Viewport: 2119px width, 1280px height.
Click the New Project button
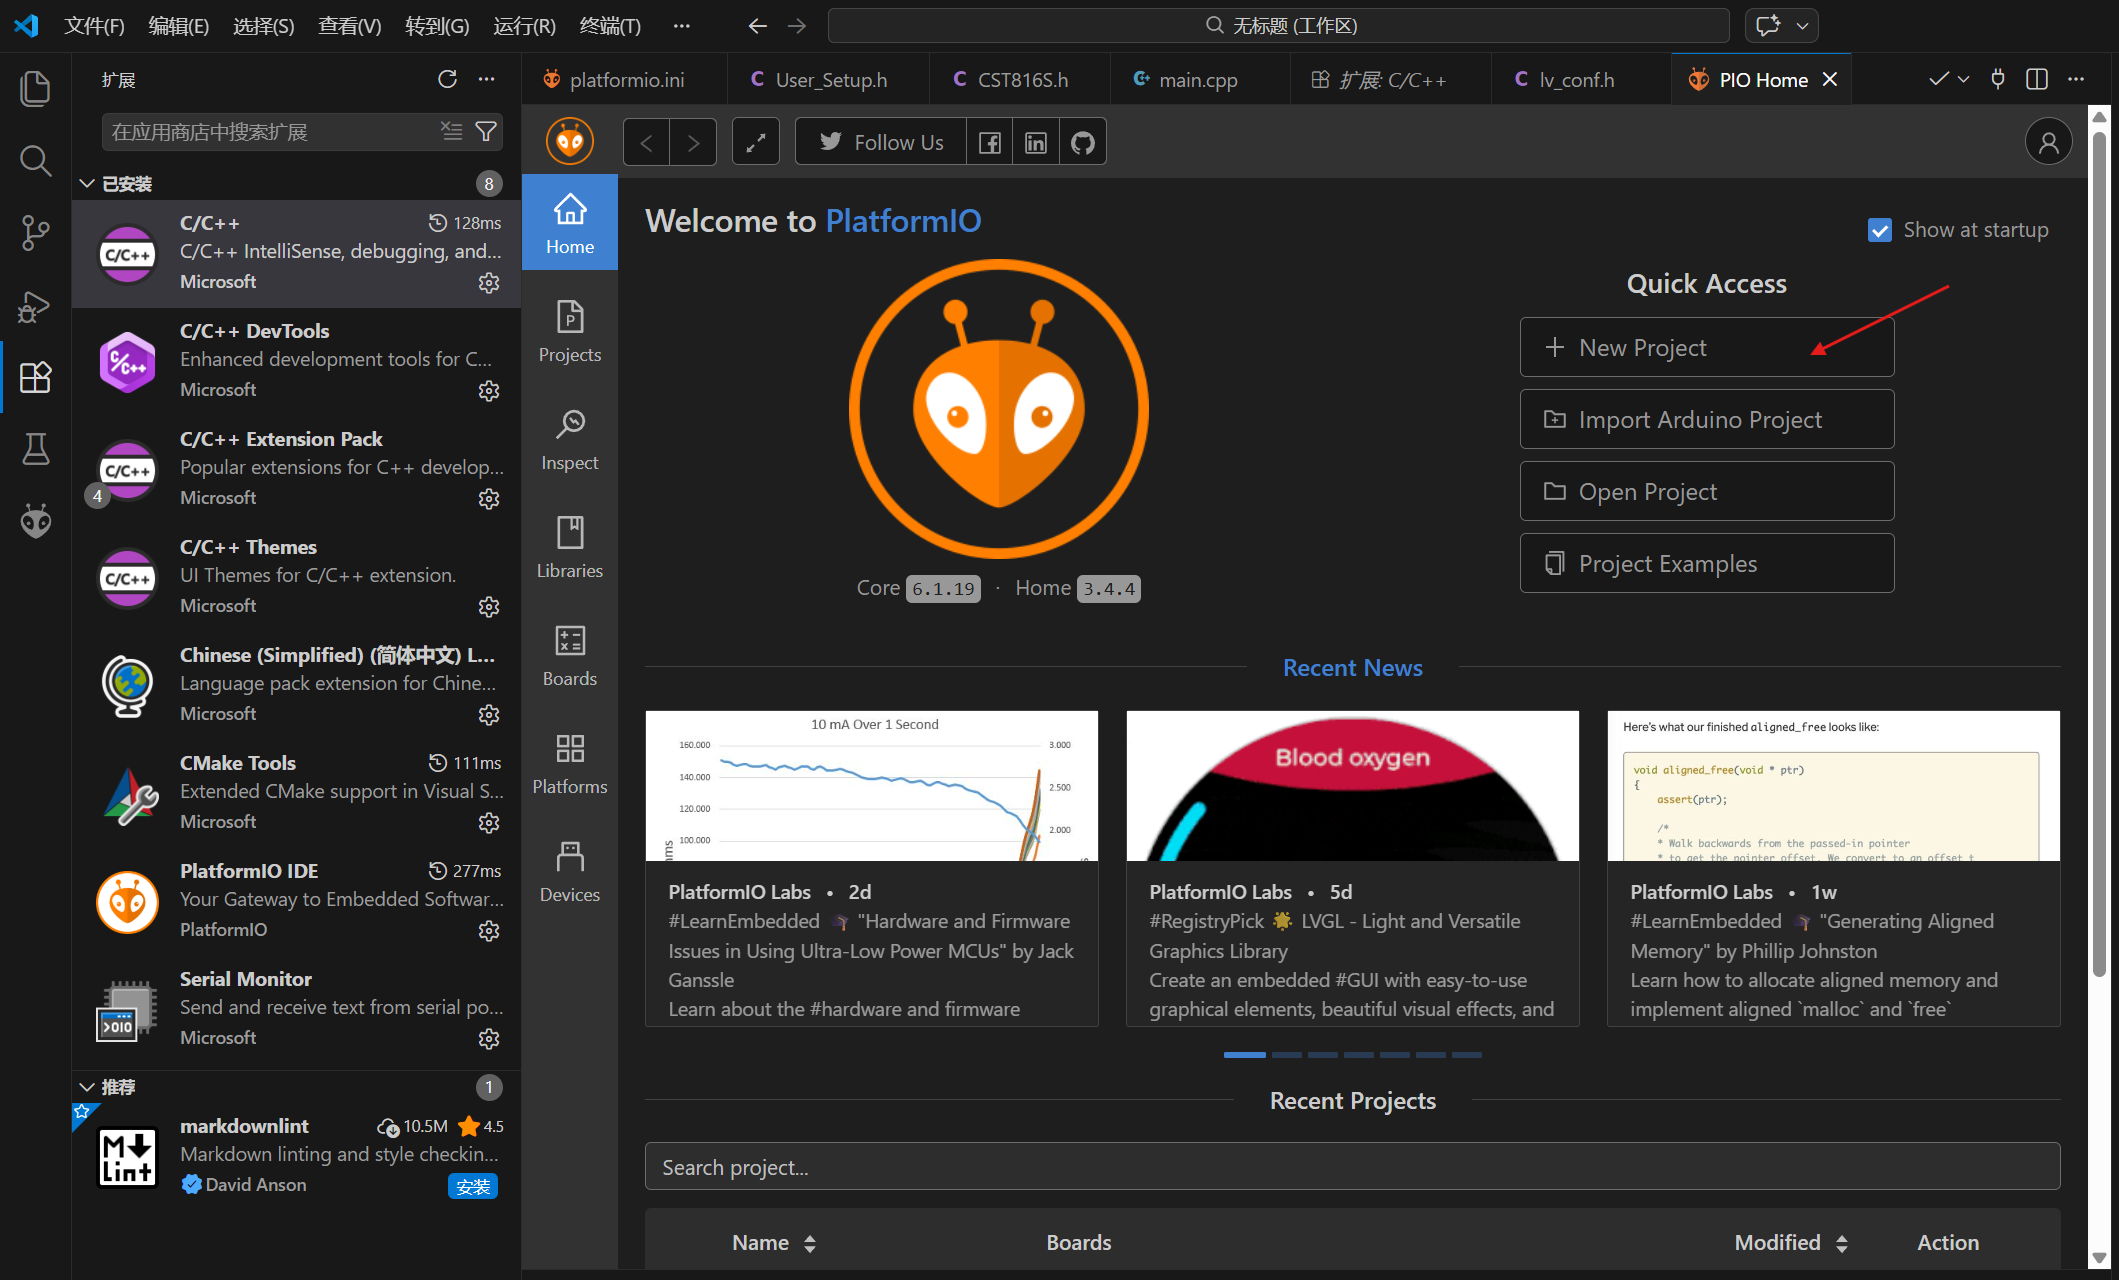(1706, 347)
